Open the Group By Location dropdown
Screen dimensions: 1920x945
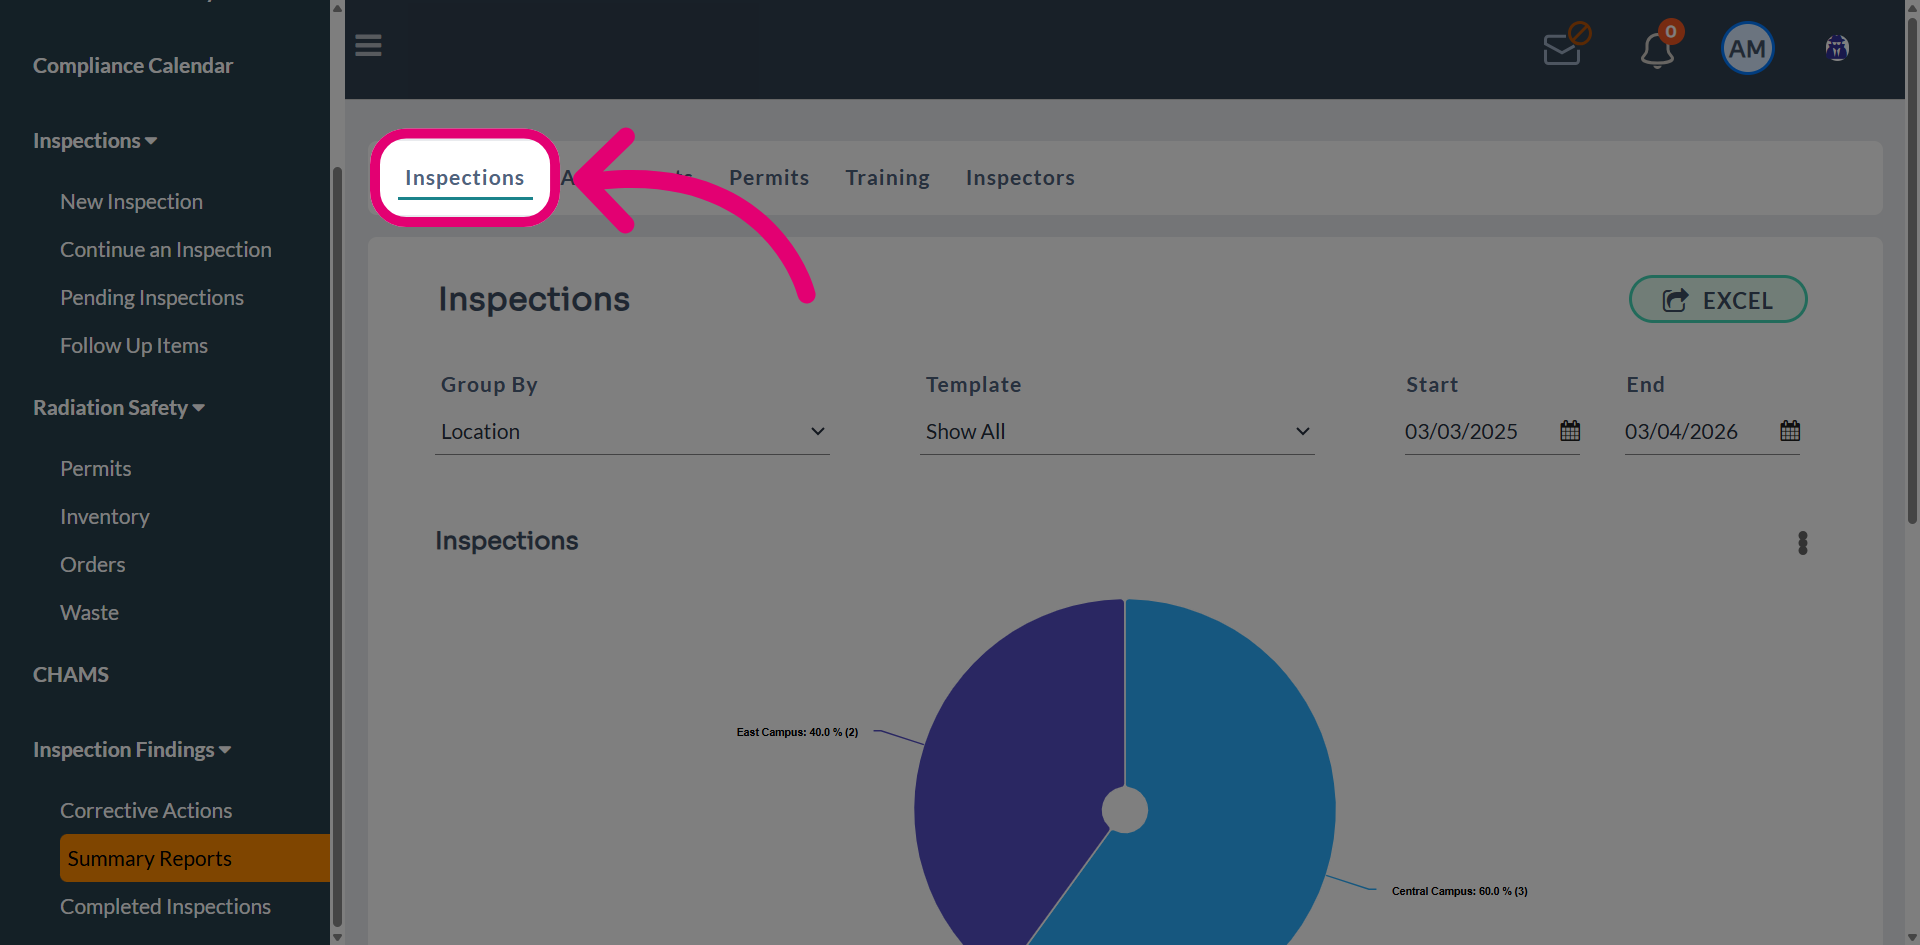point(632,432)
